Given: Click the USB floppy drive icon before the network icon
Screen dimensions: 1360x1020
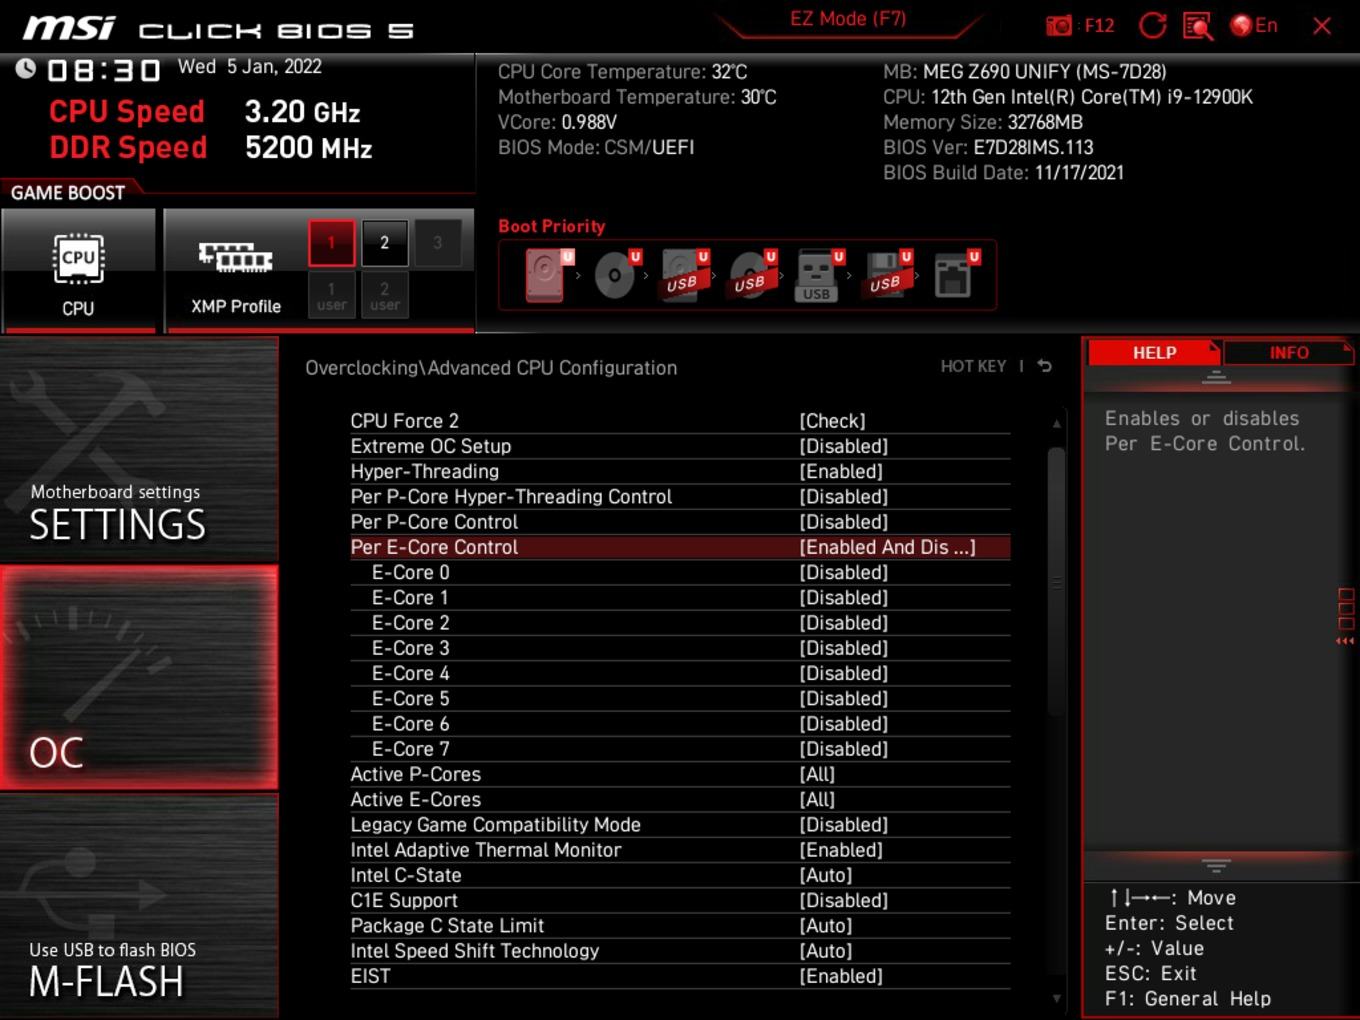Looking at the screenshot, I should pyautogui.click(x=888, y=275).
